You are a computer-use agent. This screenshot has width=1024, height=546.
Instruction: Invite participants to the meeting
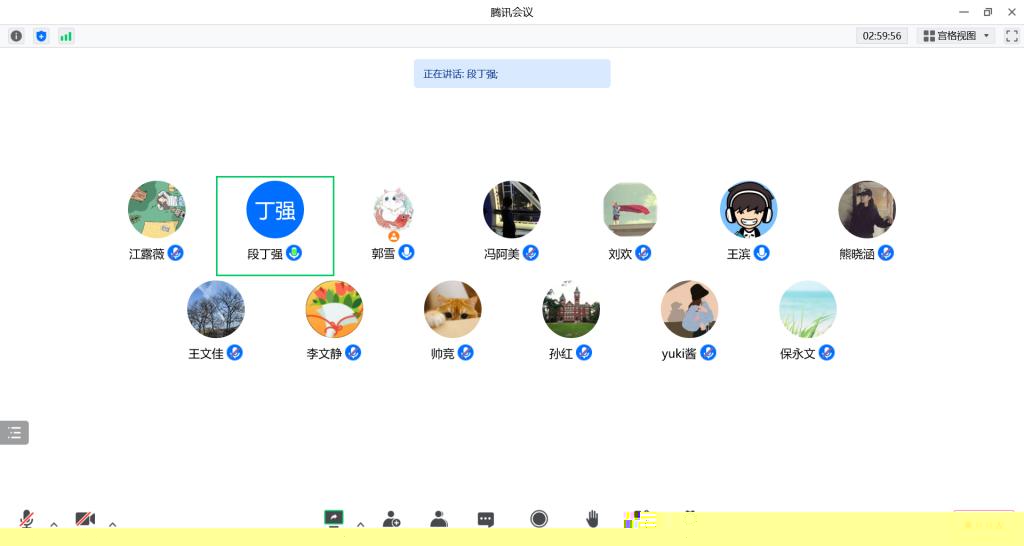coord(392,519)
